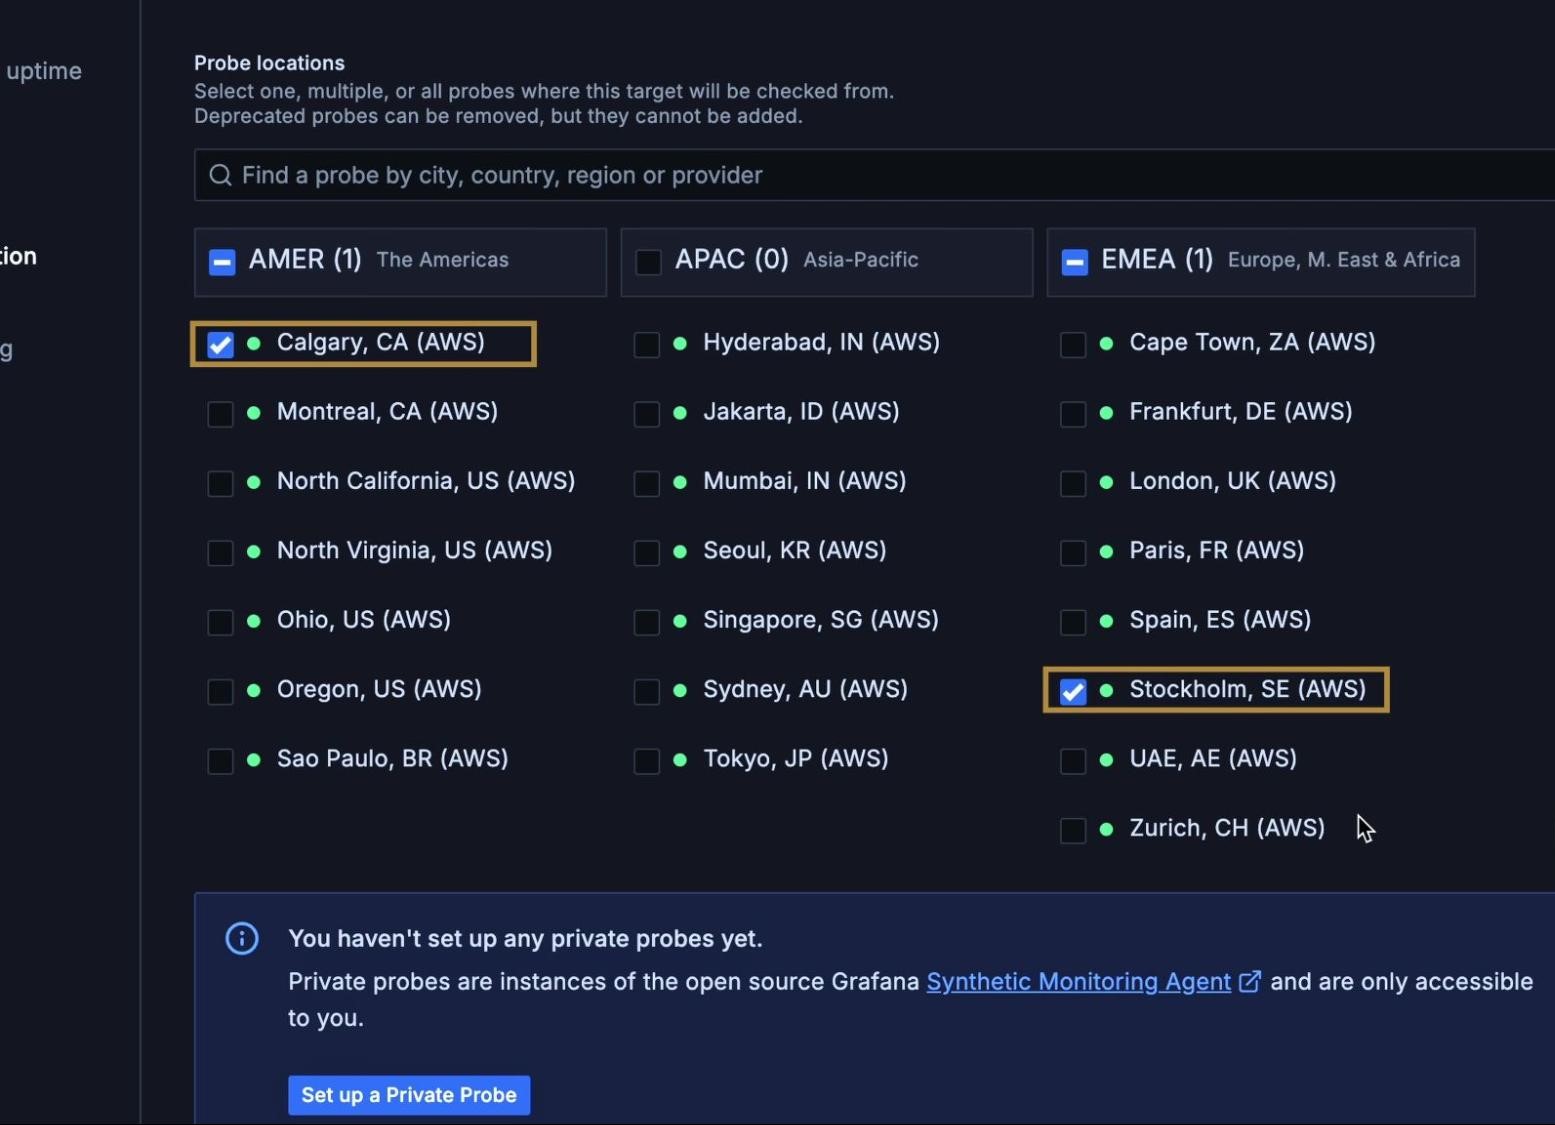Screen dimensions: 1555x1125
Task: Tick the Singapore, SG (AWS) checkbox
Action: click(x=647, y=621)
